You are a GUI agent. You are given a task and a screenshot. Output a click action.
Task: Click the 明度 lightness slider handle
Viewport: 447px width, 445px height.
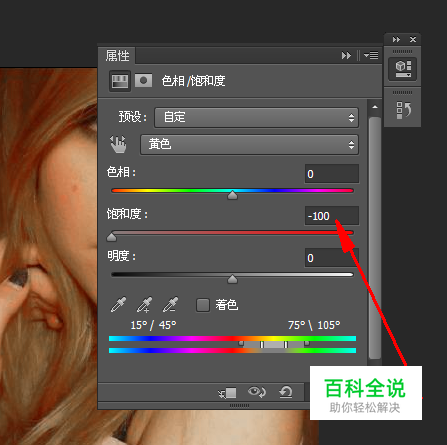click(x=232, y=279)
